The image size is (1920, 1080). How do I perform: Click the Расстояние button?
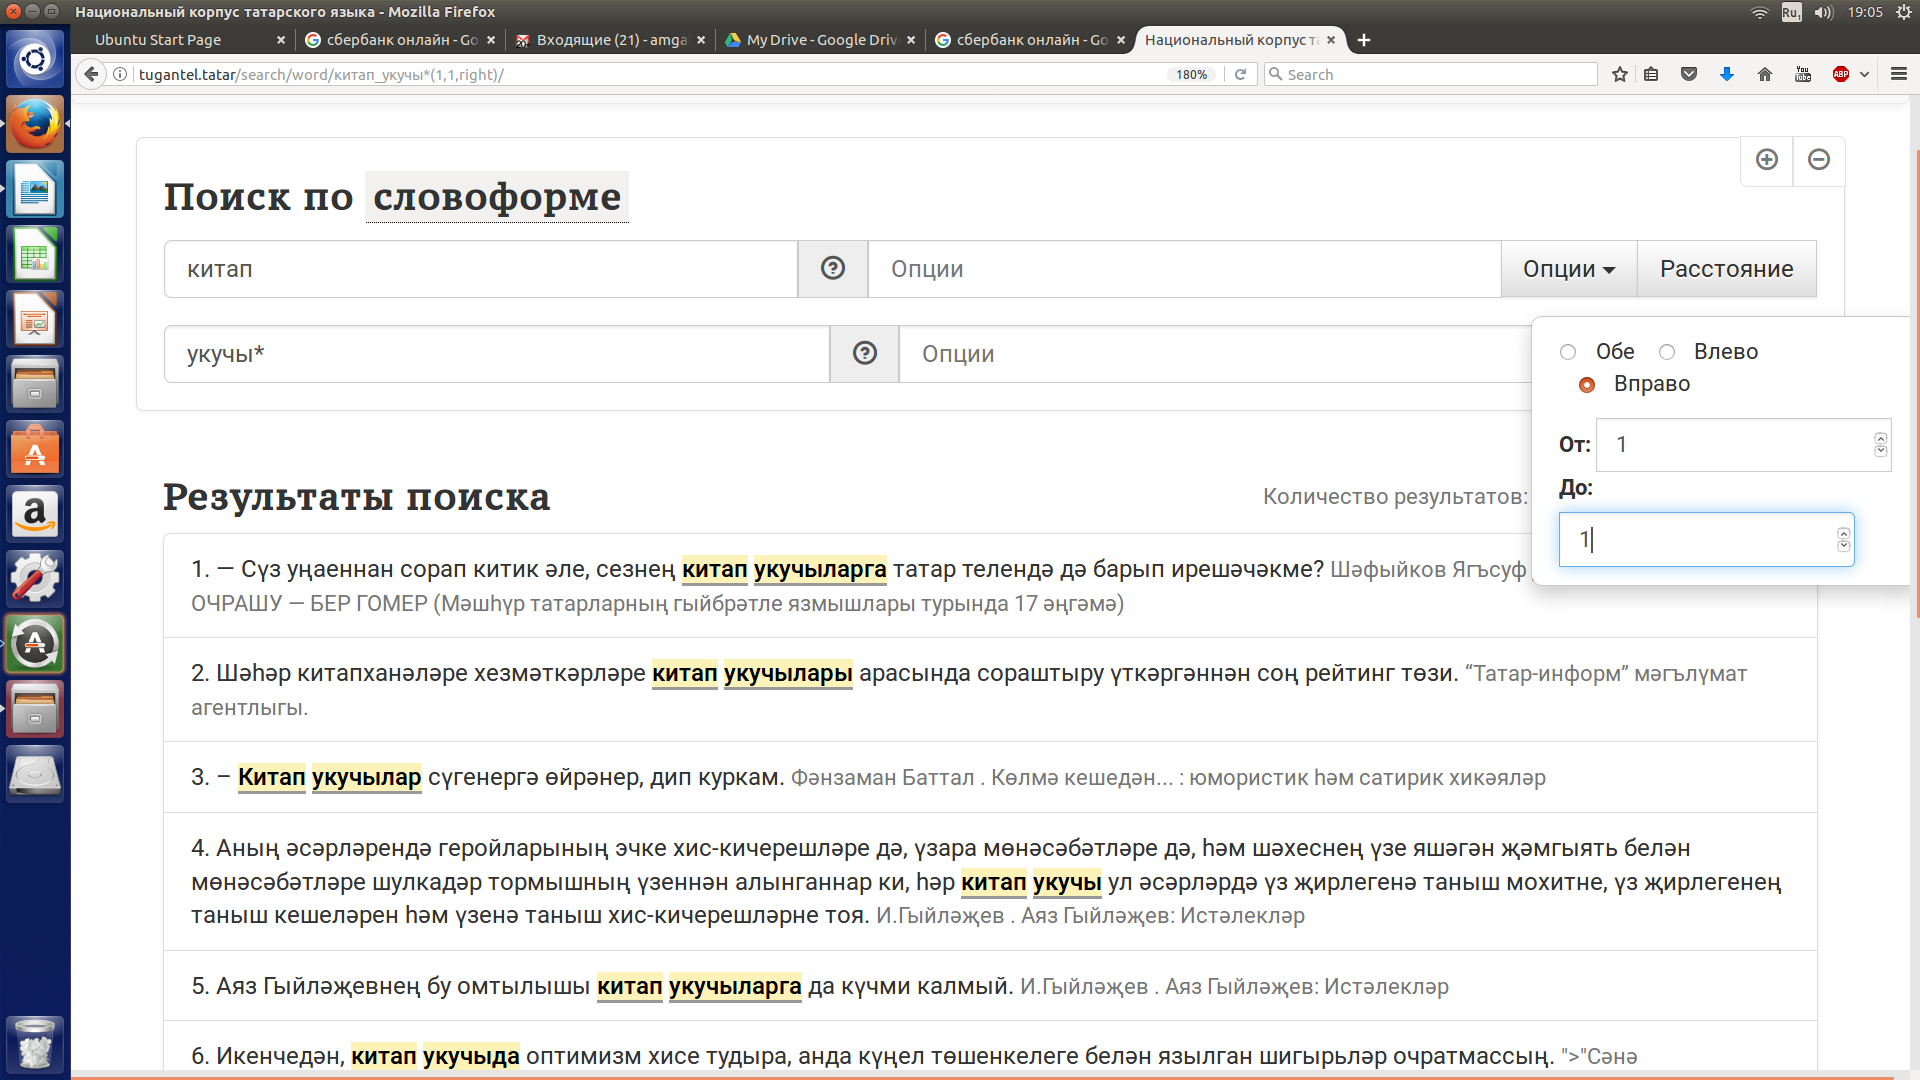point(1726,269)
